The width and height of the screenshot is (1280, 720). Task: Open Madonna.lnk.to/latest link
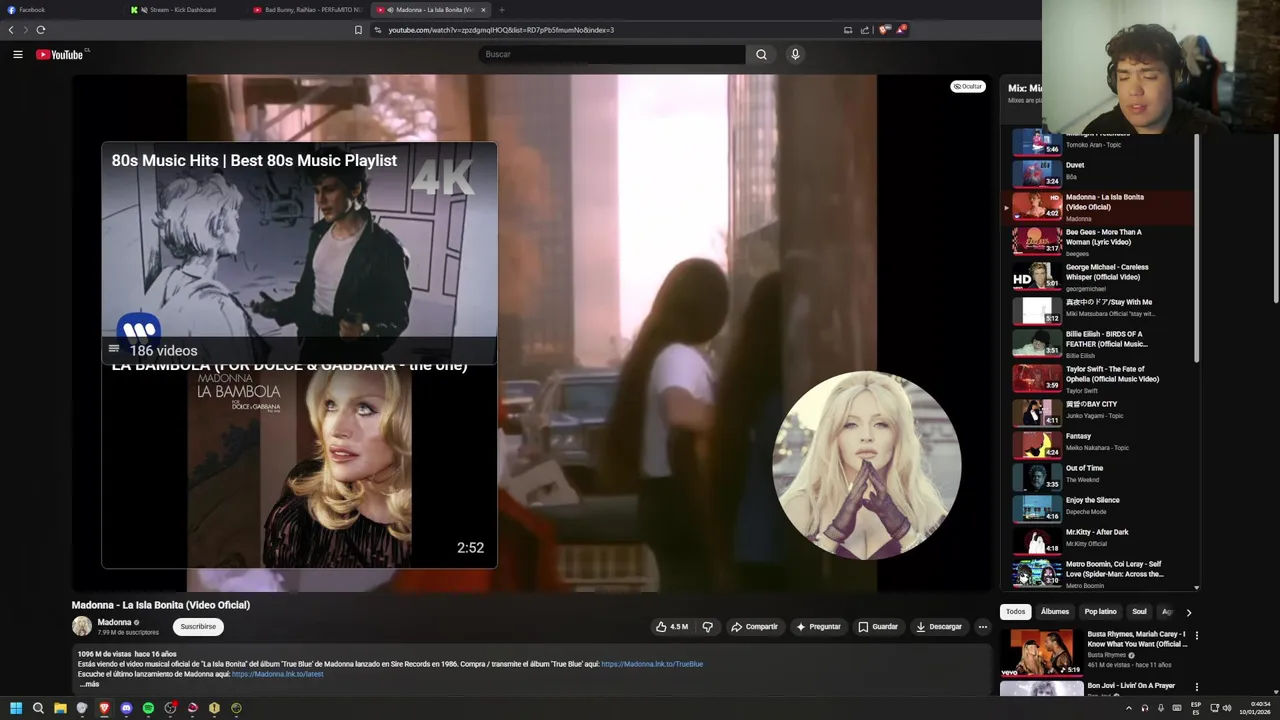point(277,674)
